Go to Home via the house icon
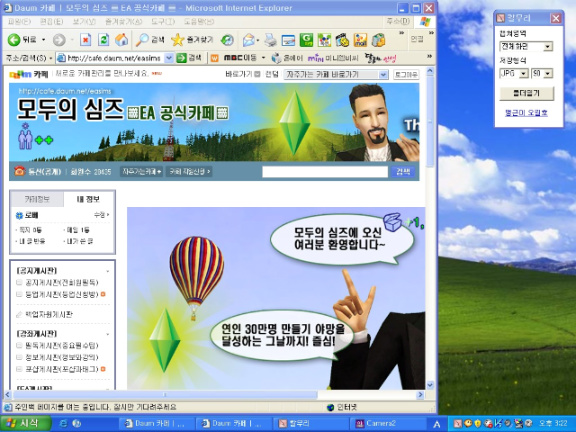 pos(122,39)
